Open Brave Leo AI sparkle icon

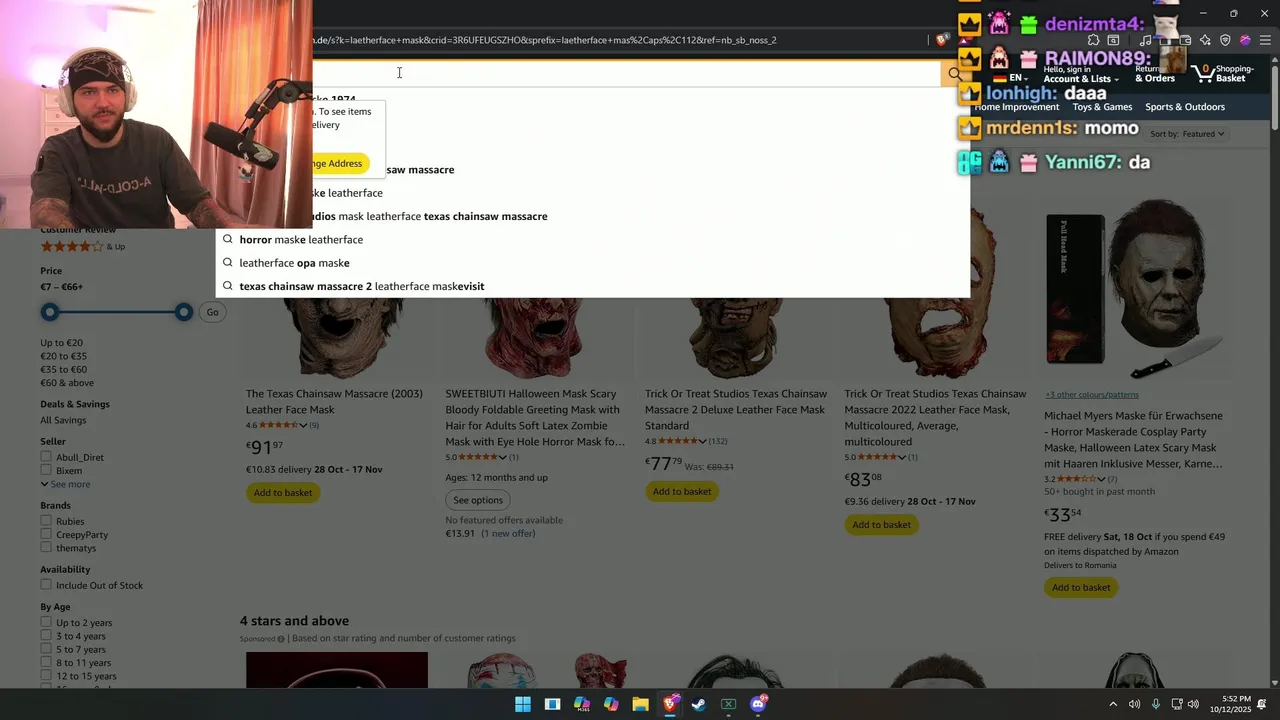1205,40
